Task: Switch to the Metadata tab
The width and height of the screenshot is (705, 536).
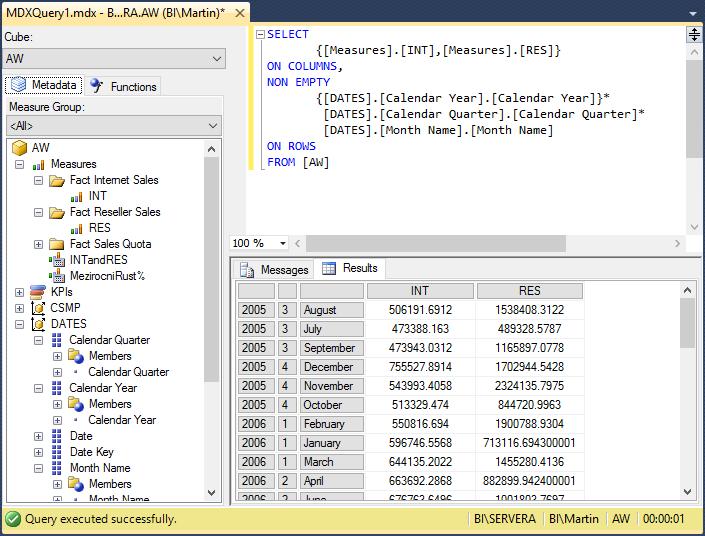Action: click(44, 85)
